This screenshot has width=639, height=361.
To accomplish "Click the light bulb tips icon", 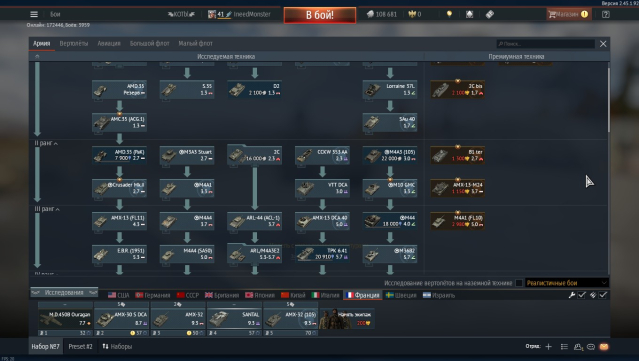I will coord(449,14).
